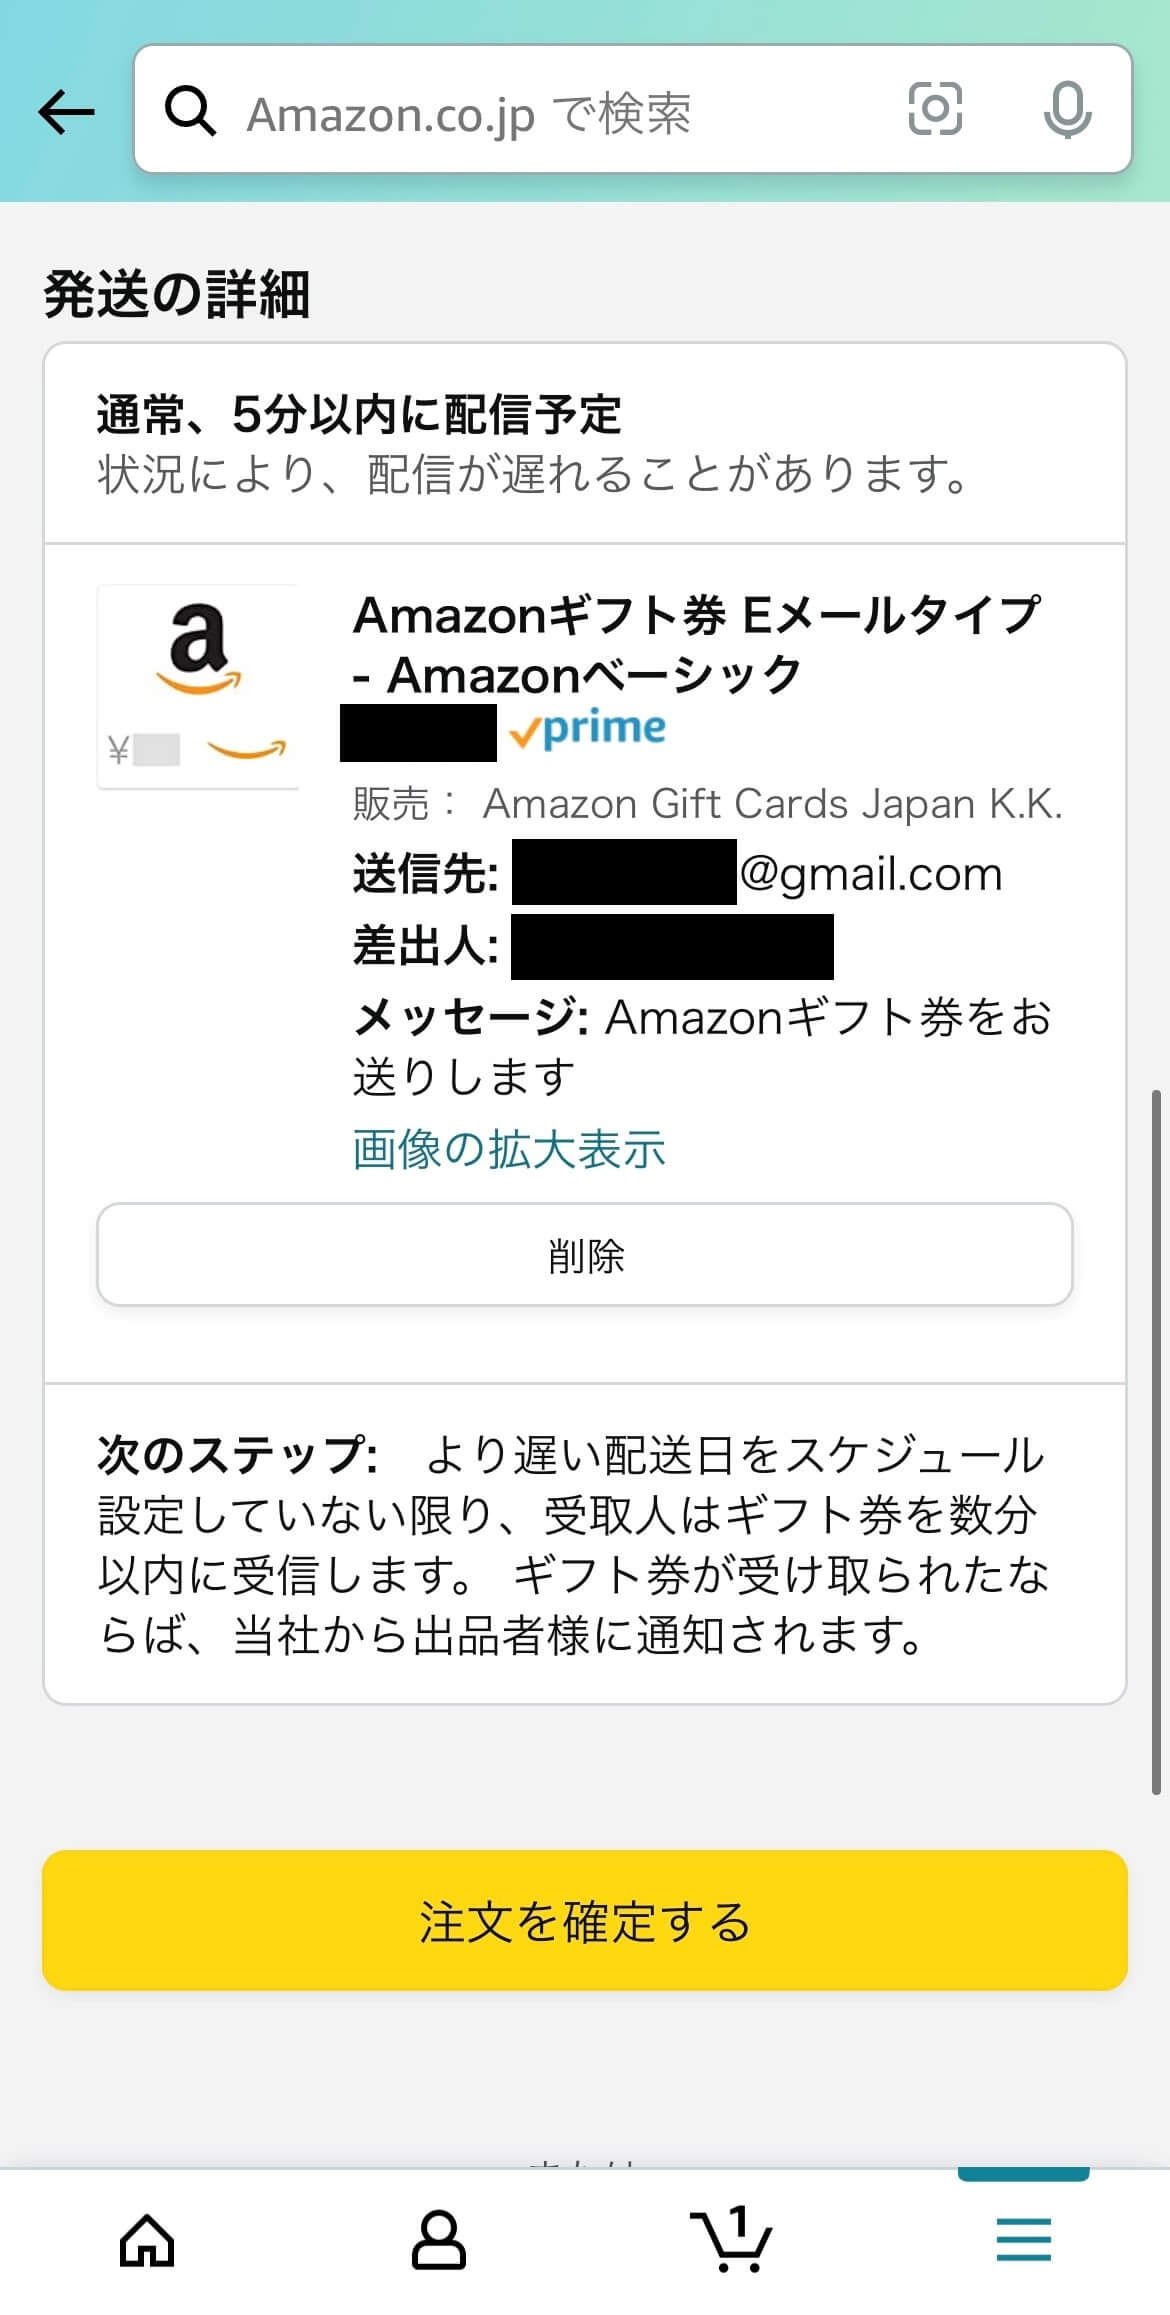
Task: Open camera visual search from the search bar
Action: click(936, 110)
